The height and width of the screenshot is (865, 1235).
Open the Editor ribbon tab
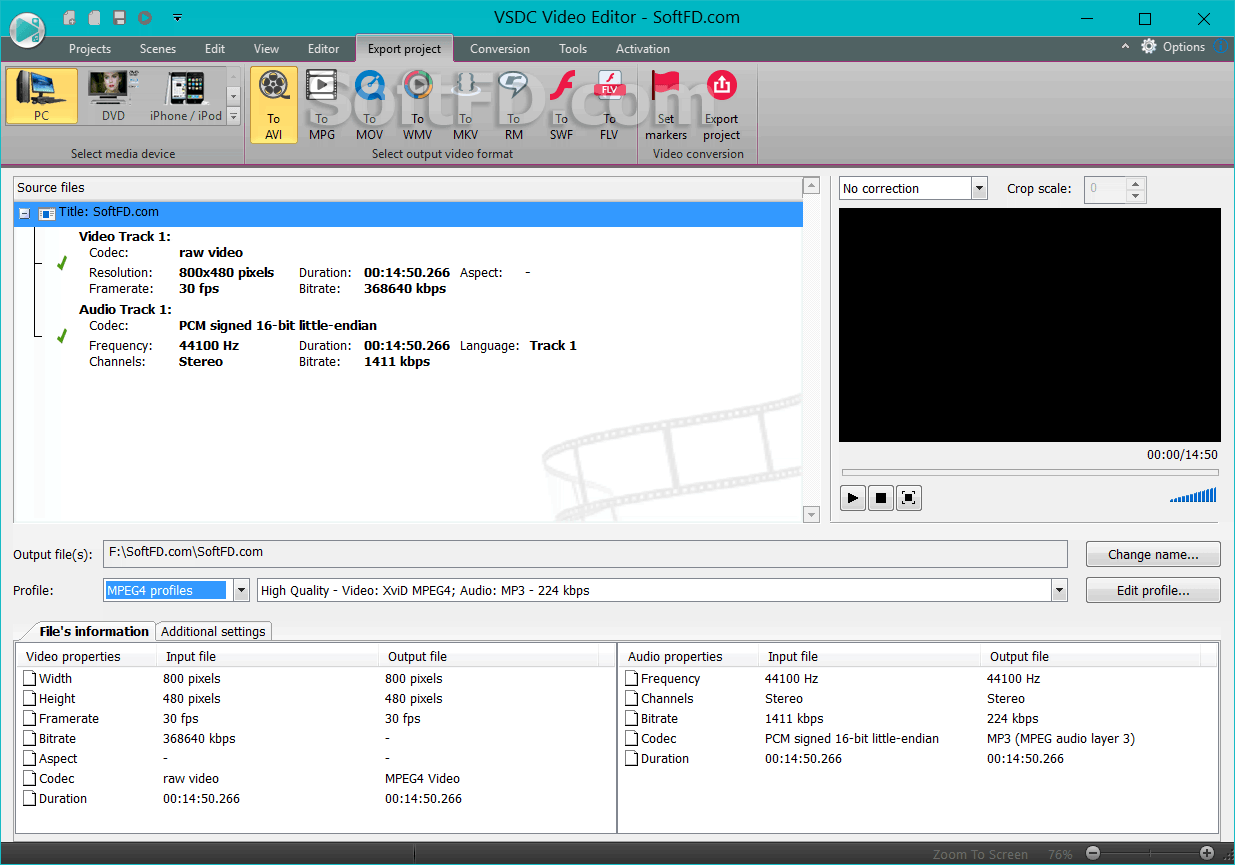(x=323, y=48)
